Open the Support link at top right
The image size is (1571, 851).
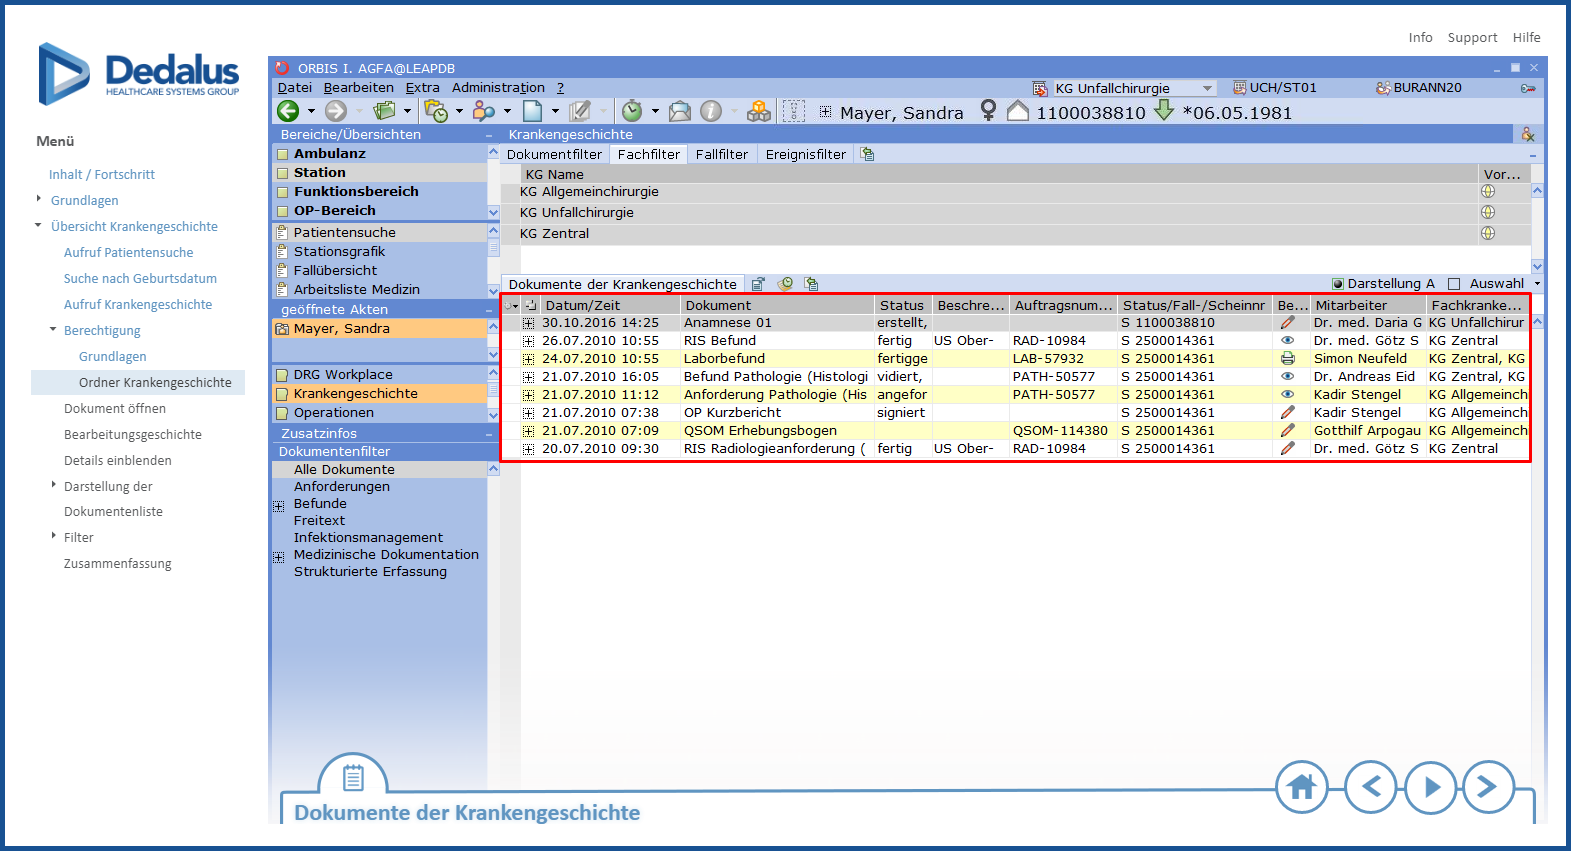[x=1472, y=38]
